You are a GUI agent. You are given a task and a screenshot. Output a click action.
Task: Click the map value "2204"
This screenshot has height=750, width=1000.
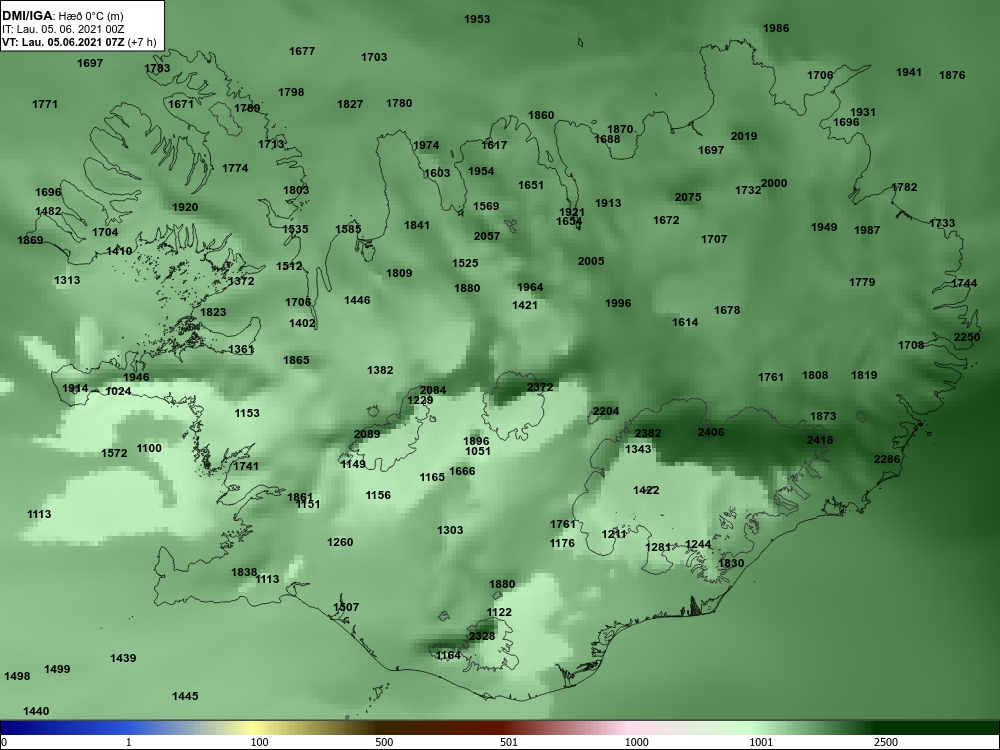(x=606, y=411)
